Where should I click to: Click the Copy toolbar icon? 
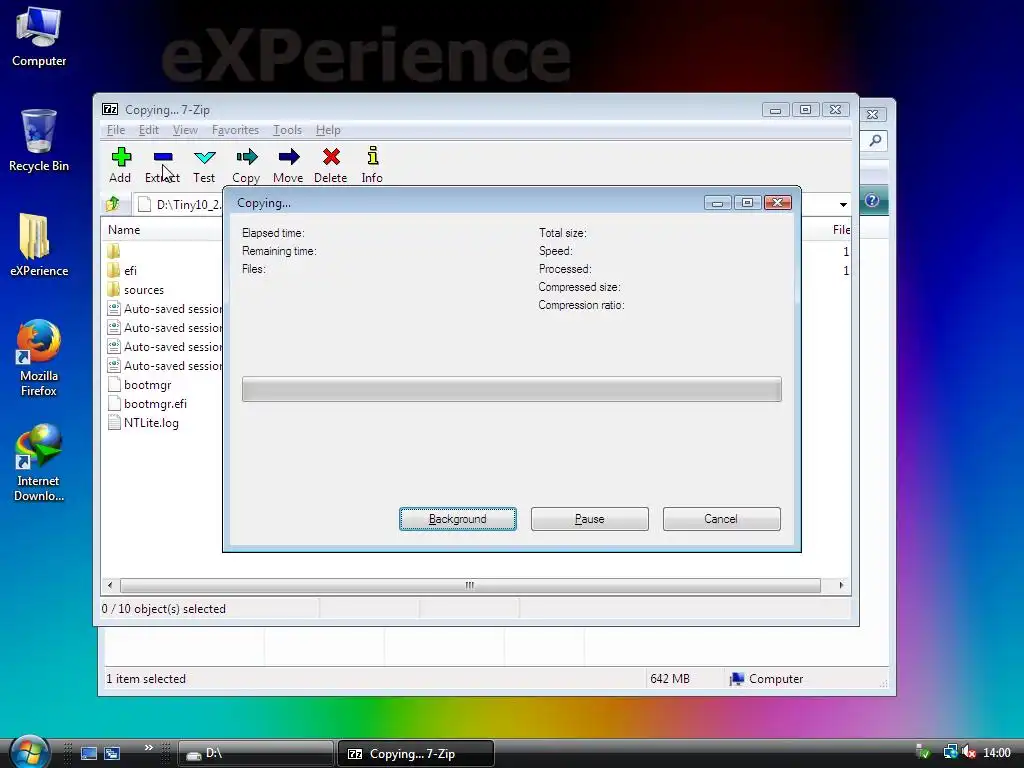[x=247, y=157]
